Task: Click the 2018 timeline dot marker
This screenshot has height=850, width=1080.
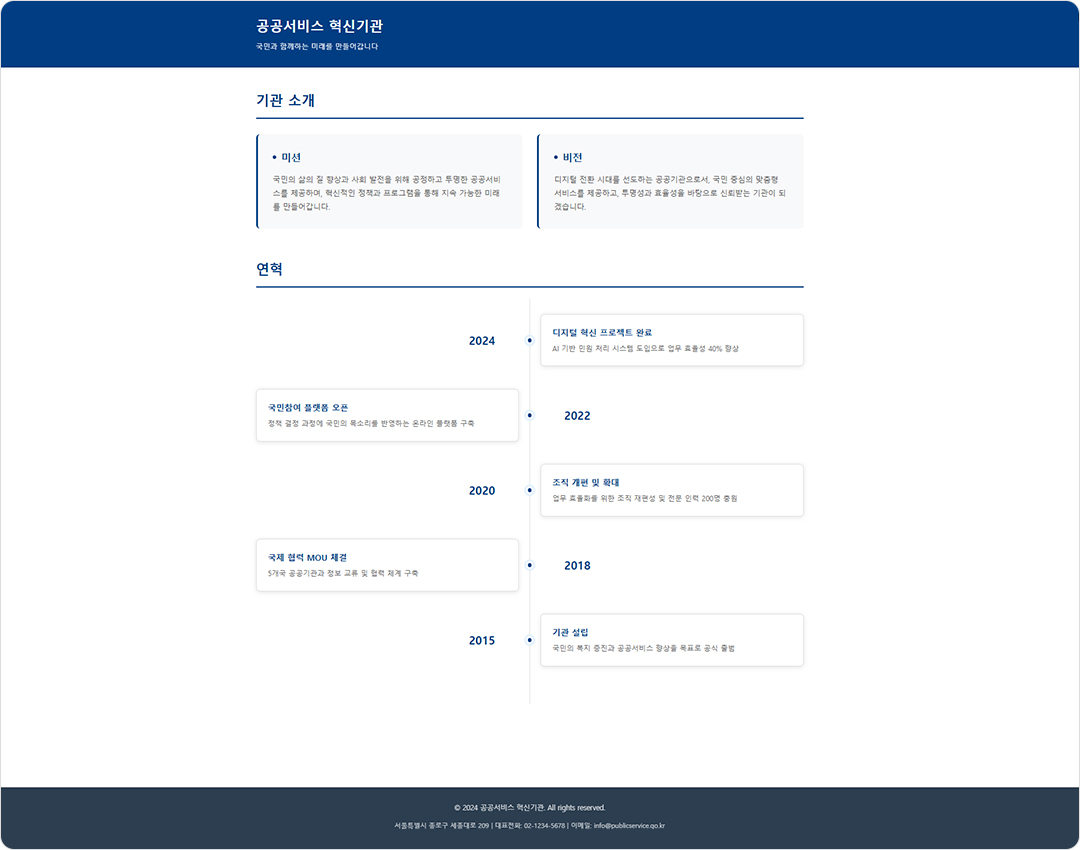Action: pos(529,565)
